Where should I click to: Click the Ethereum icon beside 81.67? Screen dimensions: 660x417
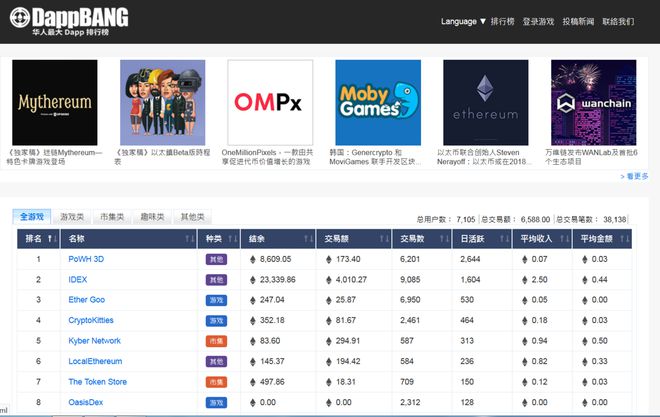coord(329,321)
